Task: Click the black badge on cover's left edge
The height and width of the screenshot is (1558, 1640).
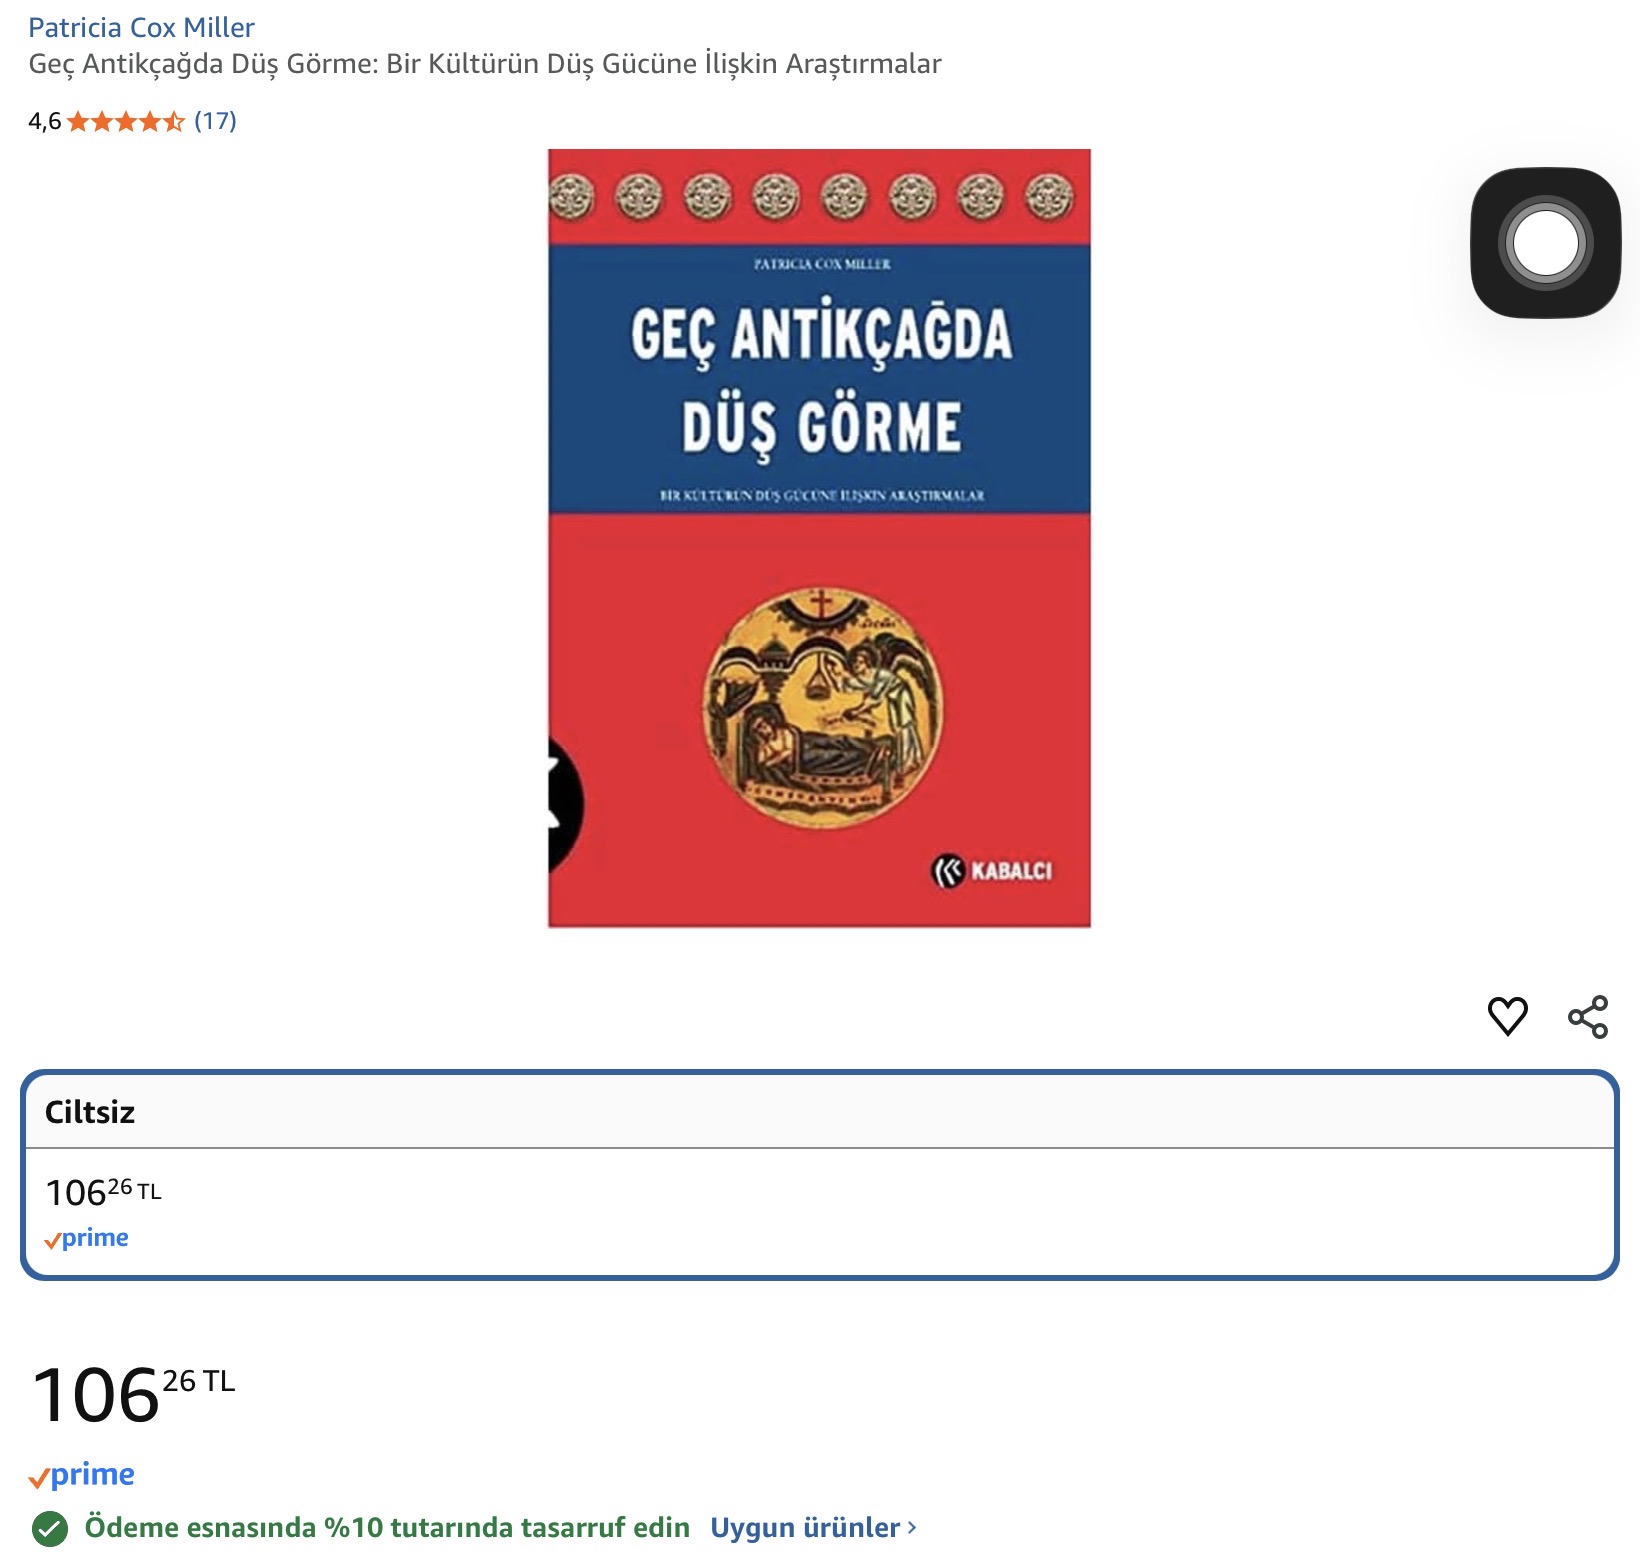Action: click(565, 806)
